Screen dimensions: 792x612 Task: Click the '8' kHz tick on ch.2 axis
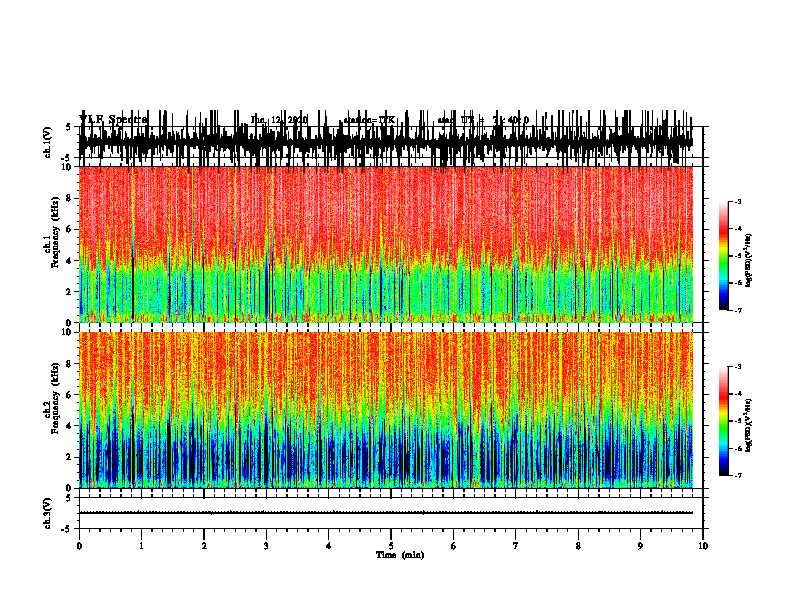[x=70, y=364]
